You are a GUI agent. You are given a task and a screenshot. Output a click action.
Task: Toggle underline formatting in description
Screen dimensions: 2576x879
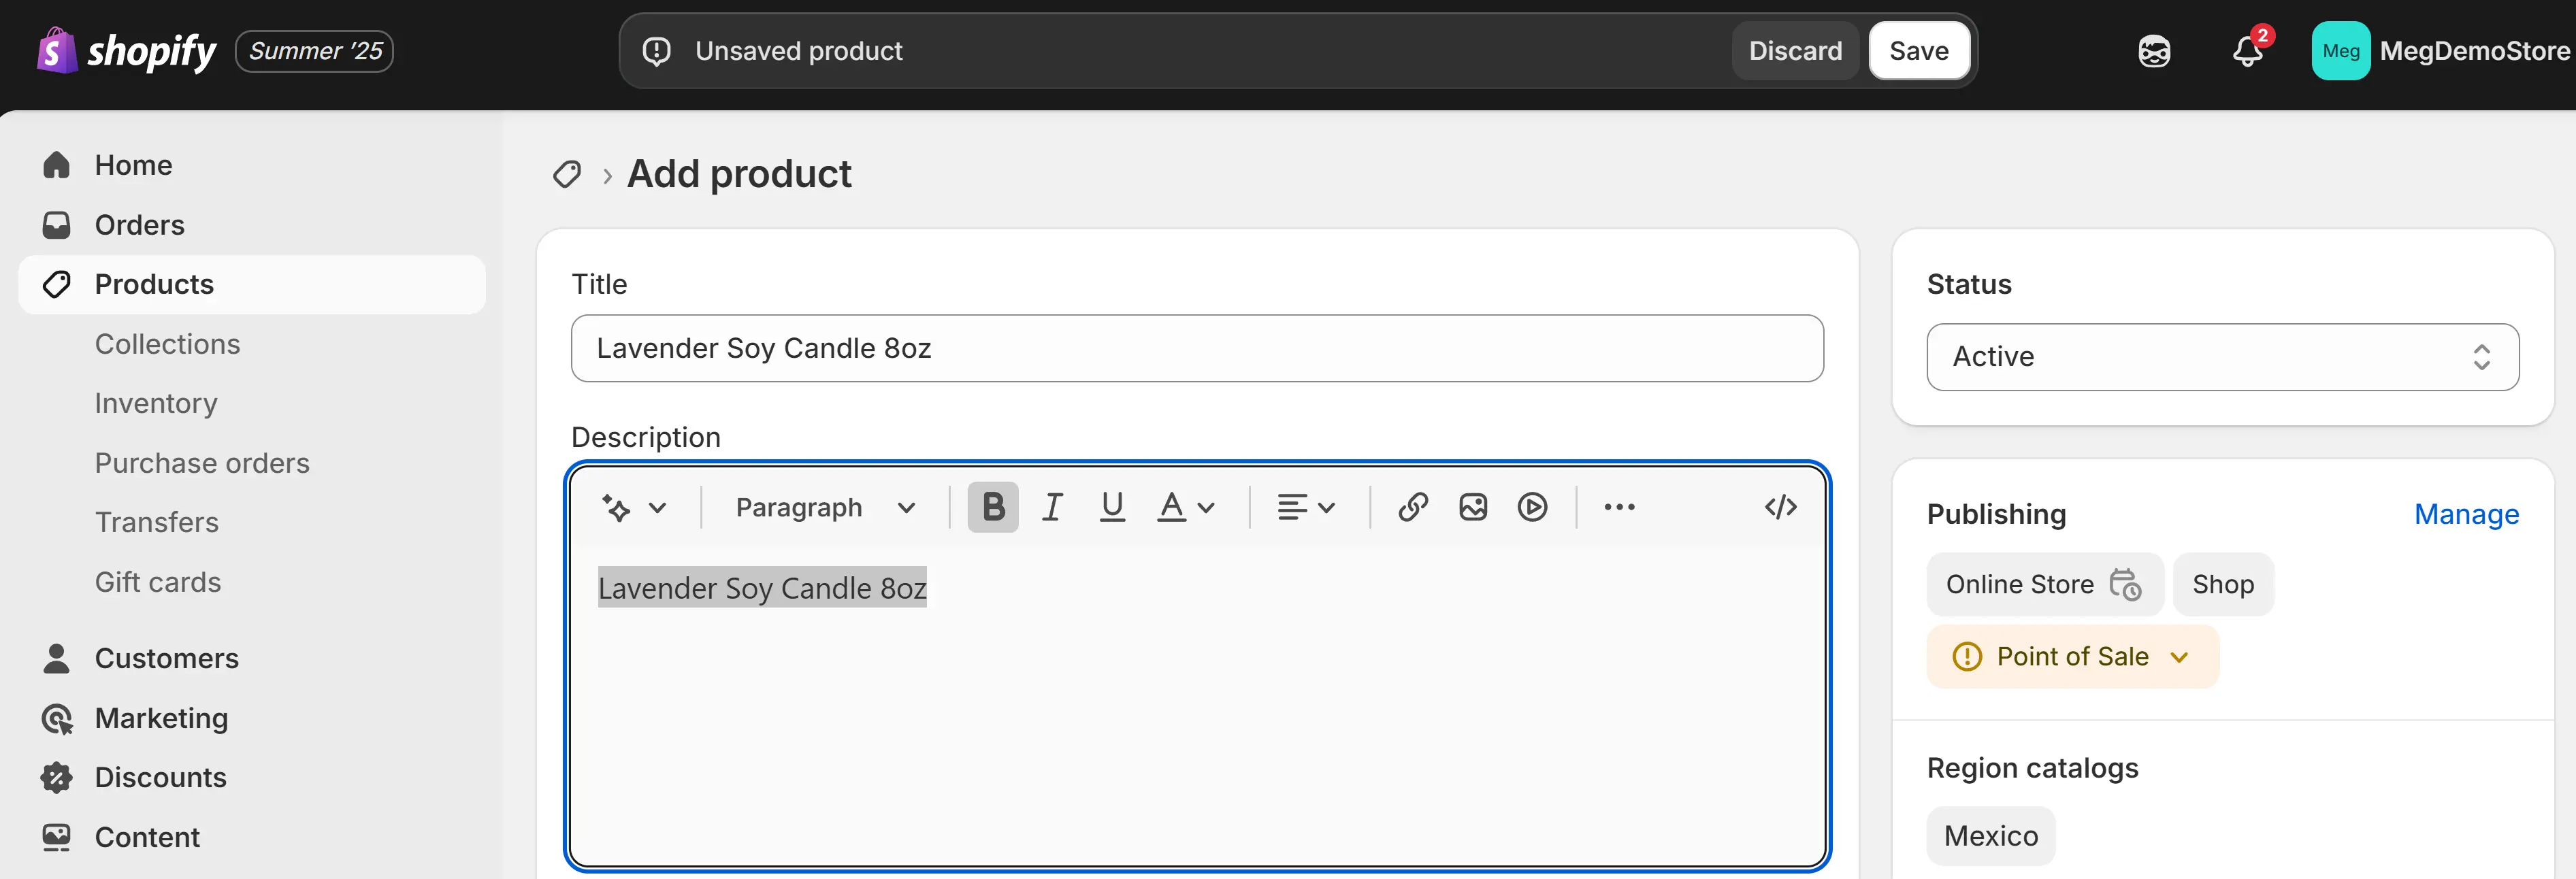1112,507
